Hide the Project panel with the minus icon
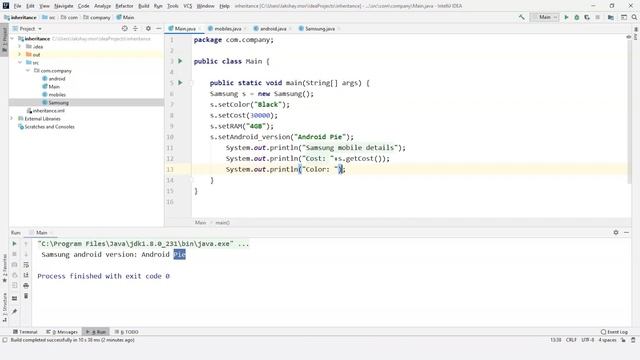The width and height of the screenshot is (640, 360). point(159,29)
